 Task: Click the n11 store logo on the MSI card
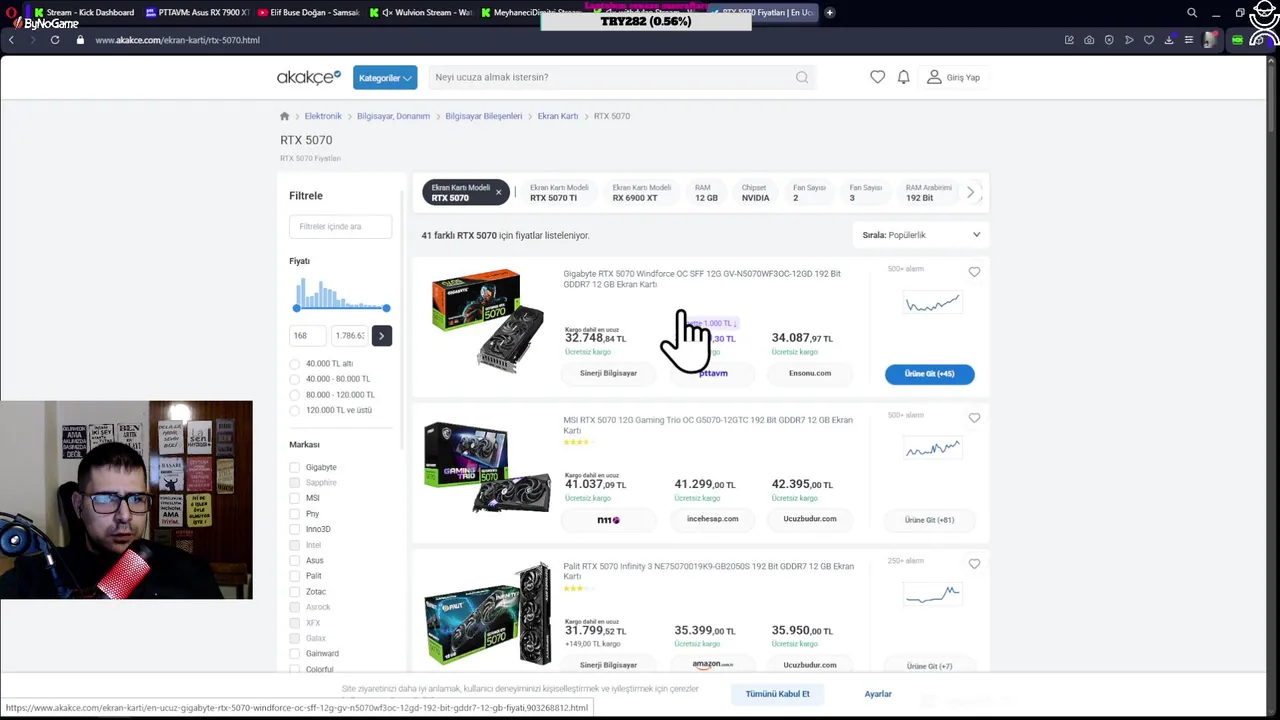tap(608, 520)
